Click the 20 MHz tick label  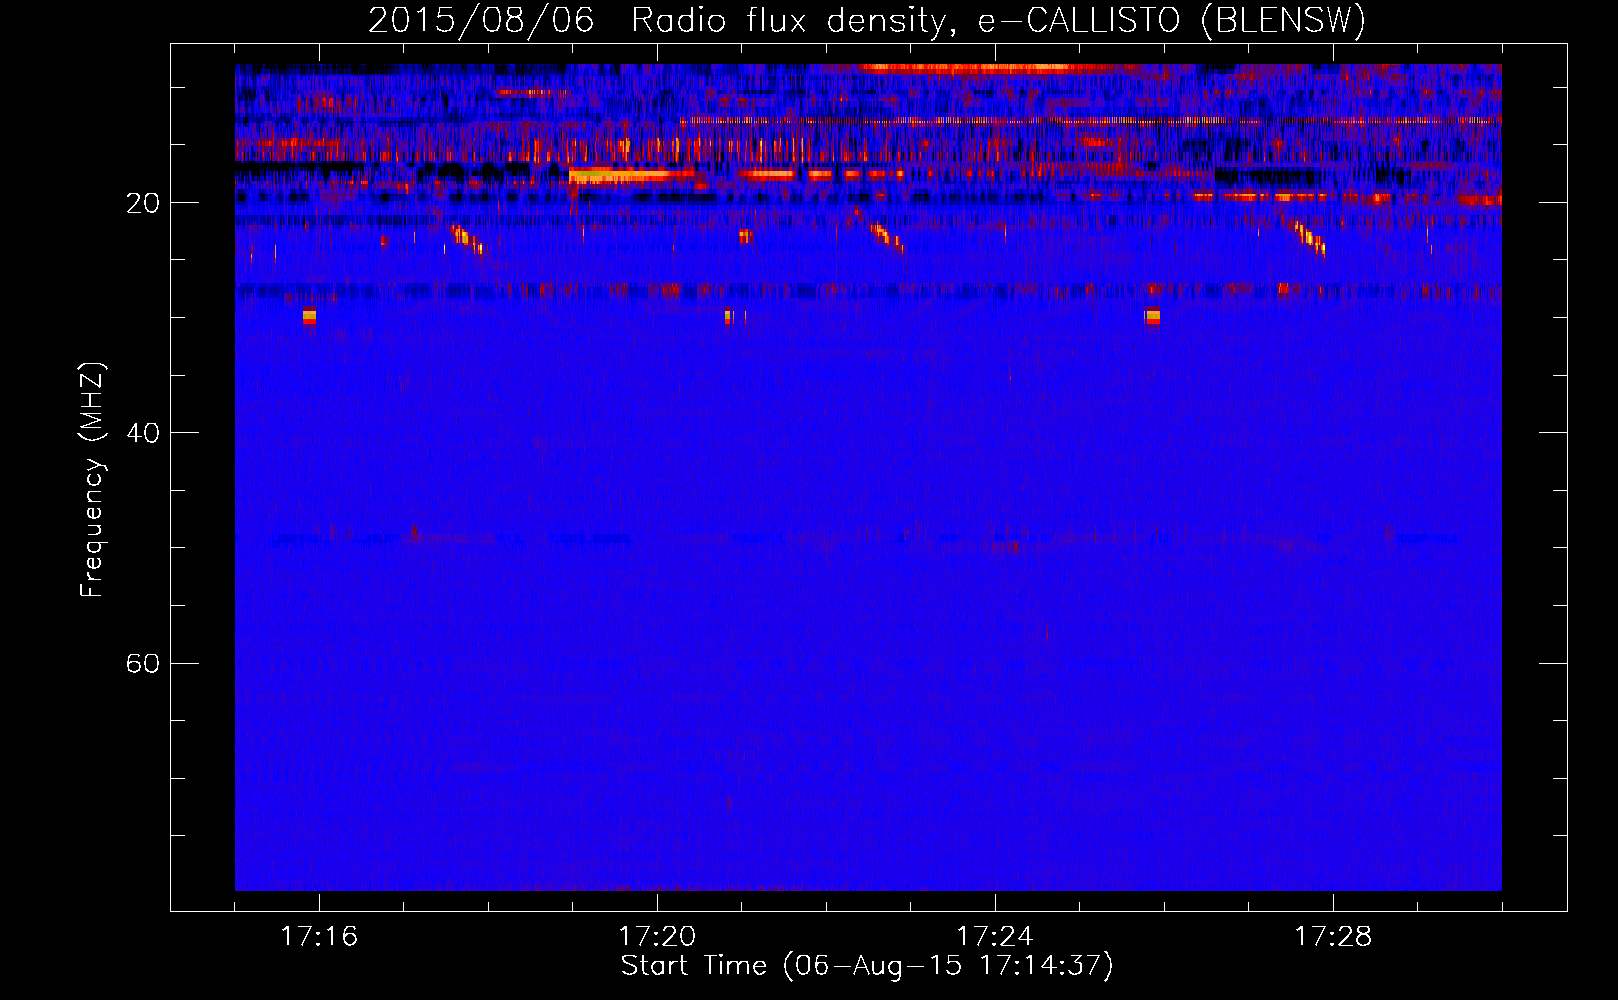pos(142,204)
